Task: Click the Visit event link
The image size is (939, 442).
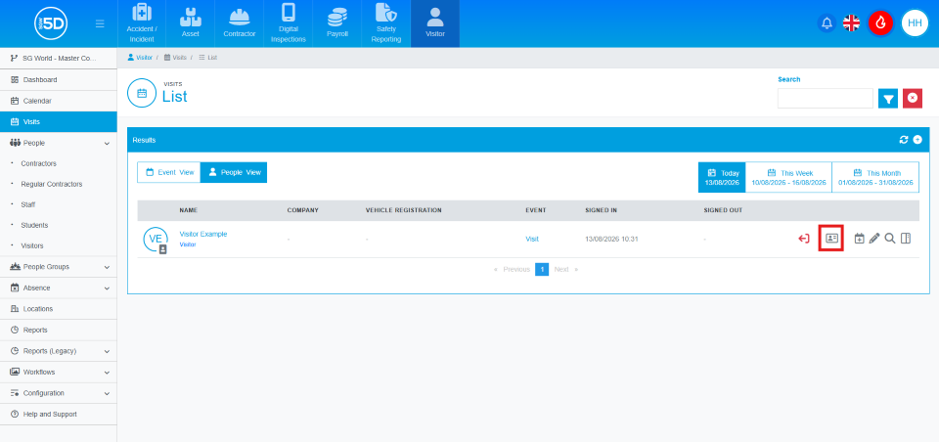Action: click(x=532, y=239)
